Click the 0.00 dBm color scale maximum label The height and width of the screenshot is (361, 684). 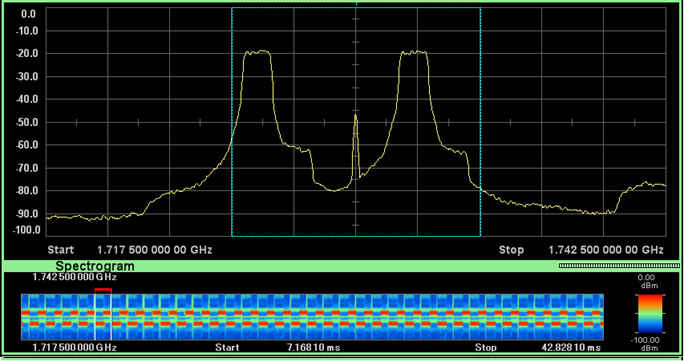(649, 282)
